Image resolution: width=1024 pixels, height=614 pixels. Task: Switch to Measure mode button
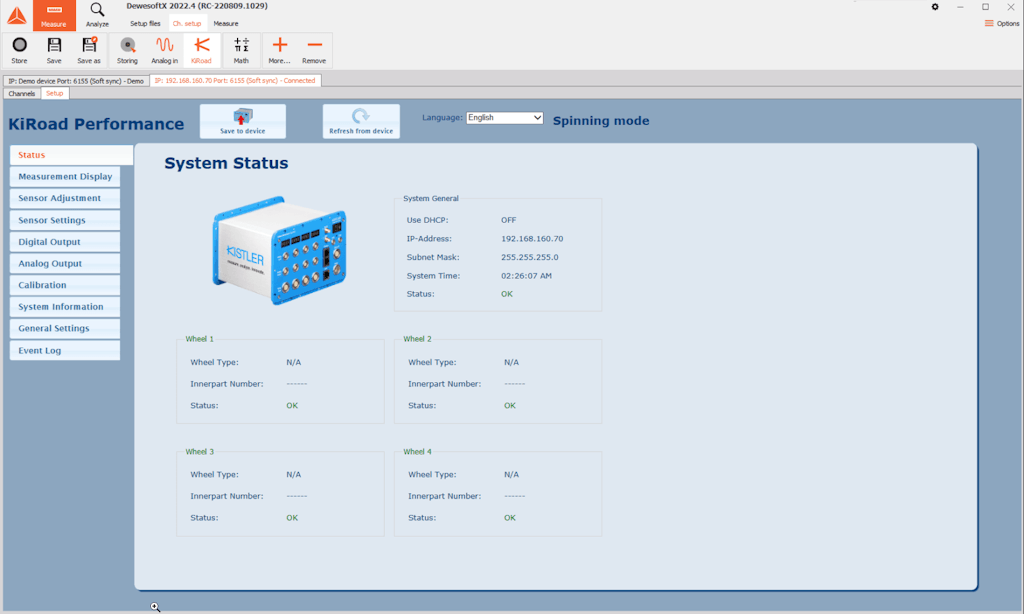(54, 15)
